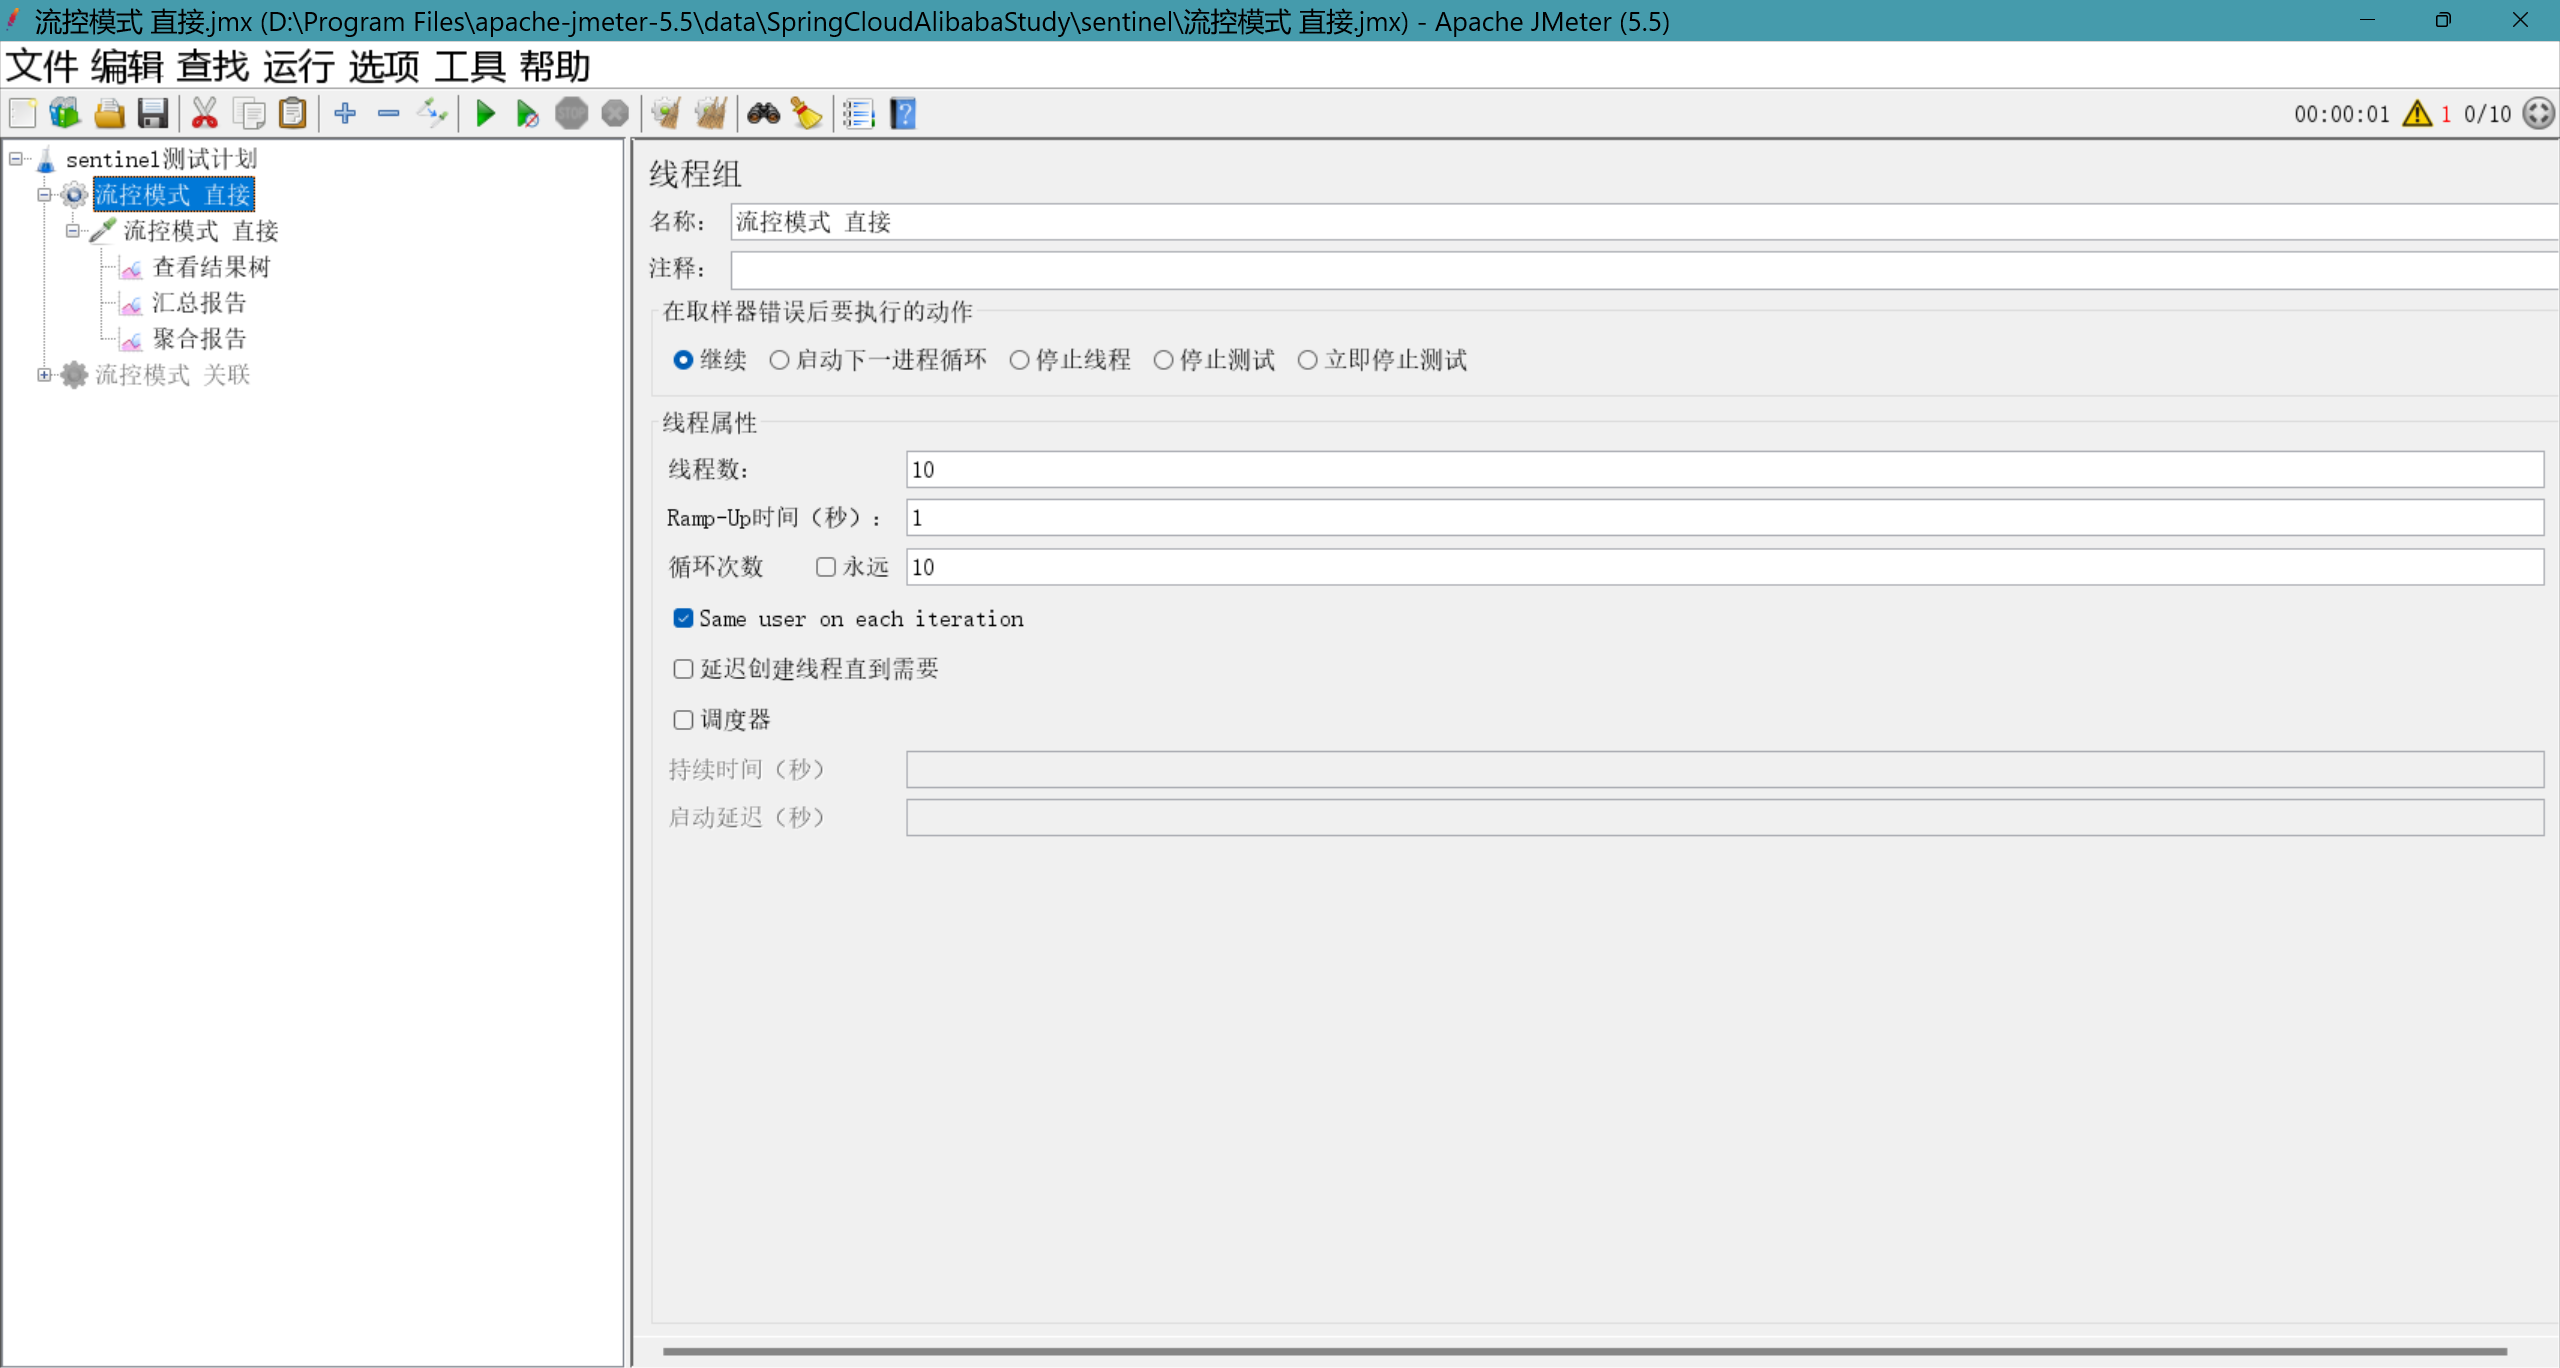Click the 线程数 input field

click(x=1724, y=469)
